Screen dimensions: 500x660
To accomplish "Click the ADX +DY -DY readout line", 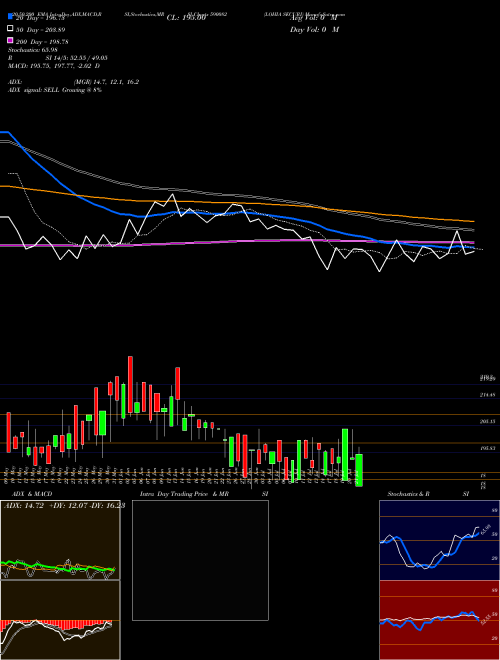I will click(x=64, y=506).
